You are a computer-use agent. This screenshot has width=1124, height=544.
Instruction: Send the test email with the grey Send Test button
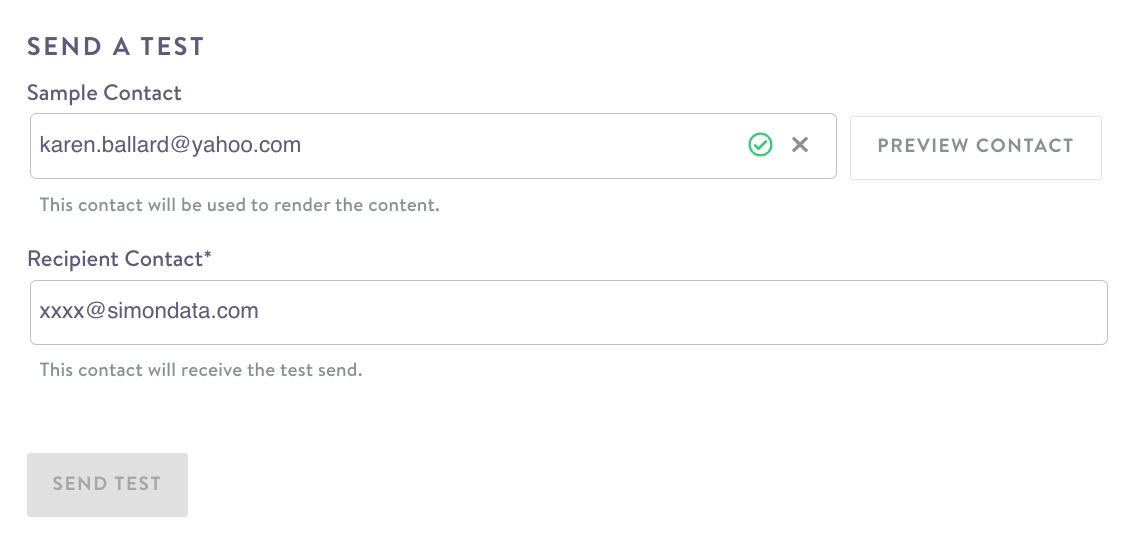[107, 485]
